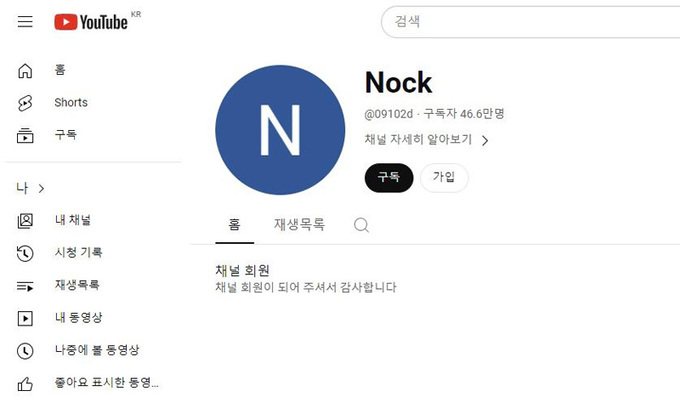
Task: Open liked videos thumbs-up icon
Action: pos(25,384)
